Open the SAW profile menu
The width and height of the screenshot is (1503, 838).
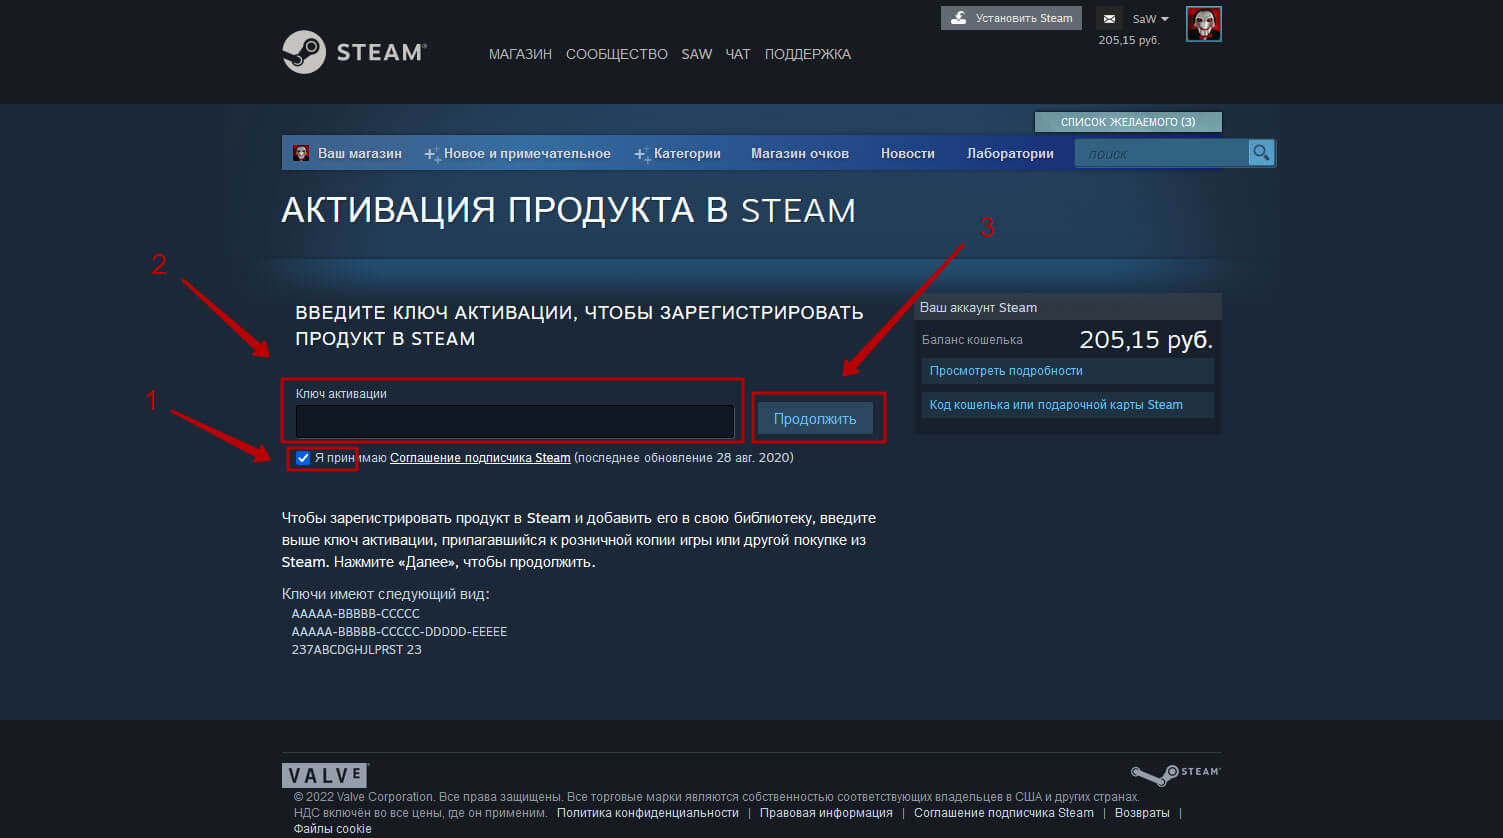tap(697, 54)
